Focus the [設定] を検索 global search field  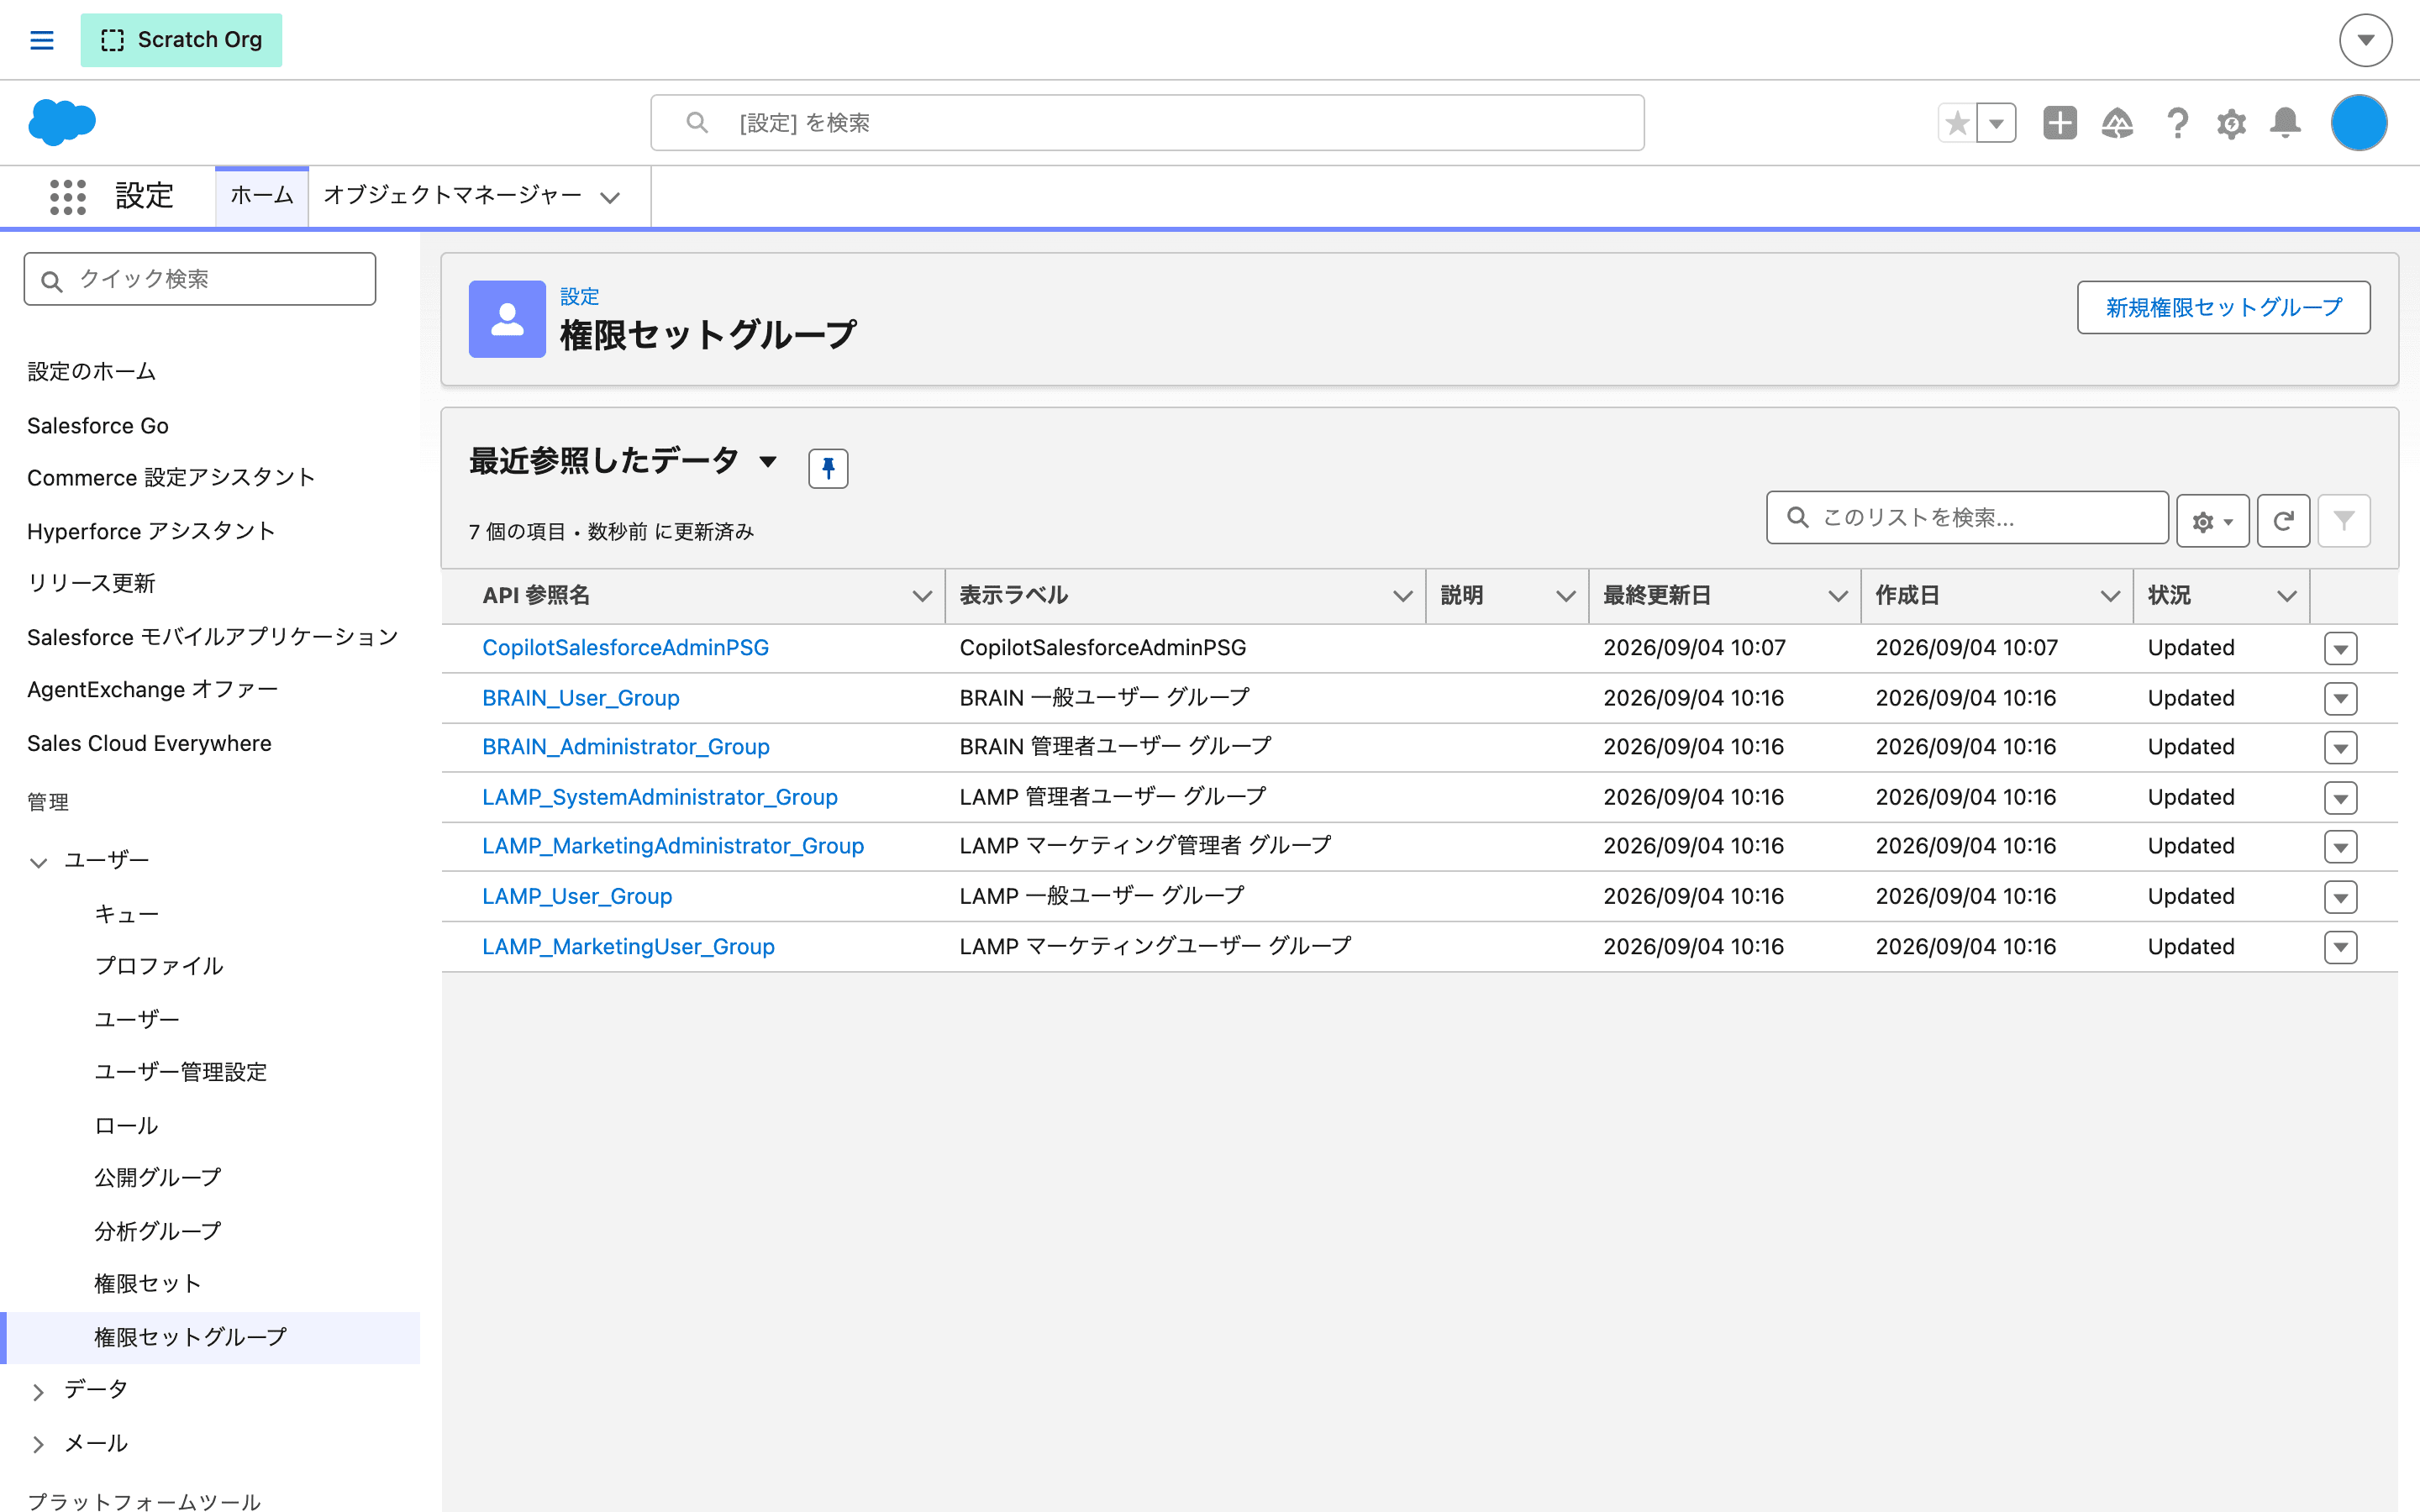1147,123
